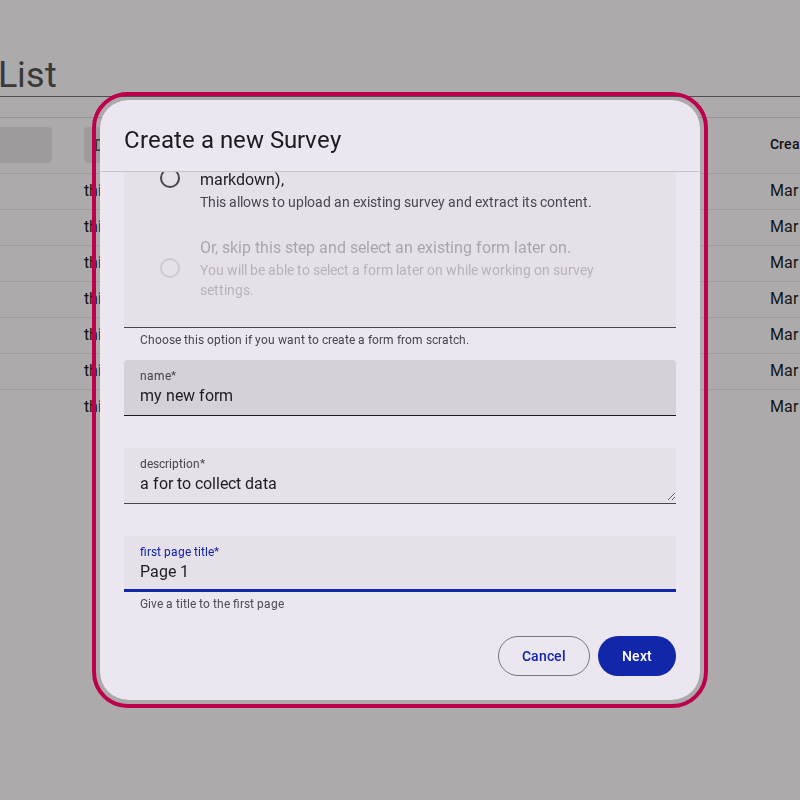Click the description textarea
The height and width of the screenshot is (800, 800).
pyautogui.click(x=399, y=476)
